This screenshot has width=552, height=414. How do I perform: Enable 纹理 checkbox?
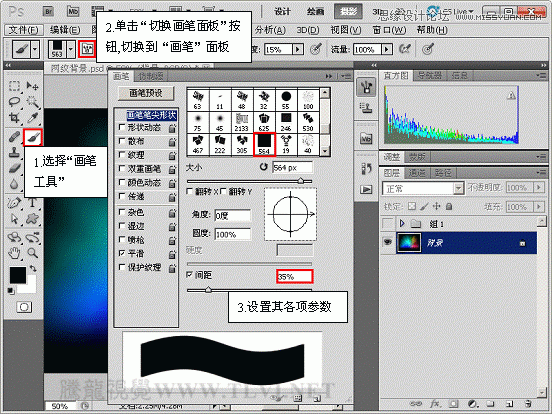tap(122, 155)
